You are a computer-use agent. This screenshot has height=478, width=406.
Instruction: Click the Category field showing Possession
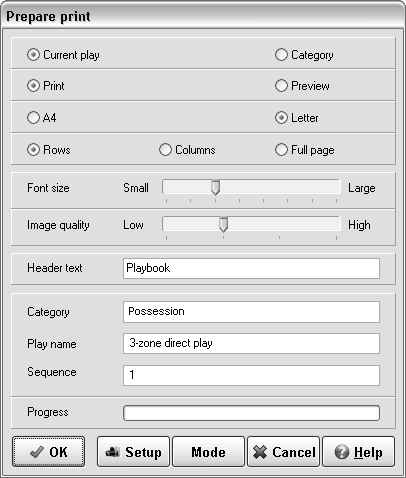251,312
